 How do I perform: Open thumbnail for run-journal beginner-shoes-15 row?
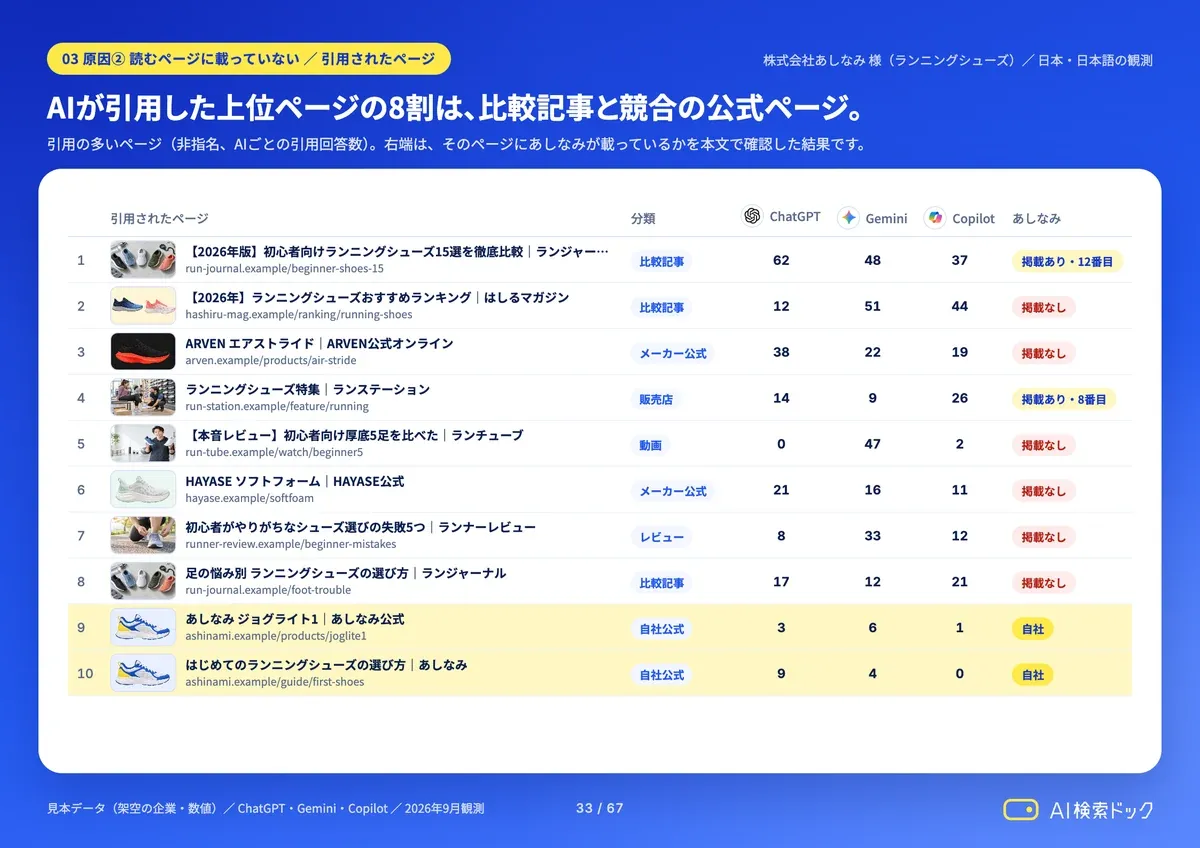point(143,260)
